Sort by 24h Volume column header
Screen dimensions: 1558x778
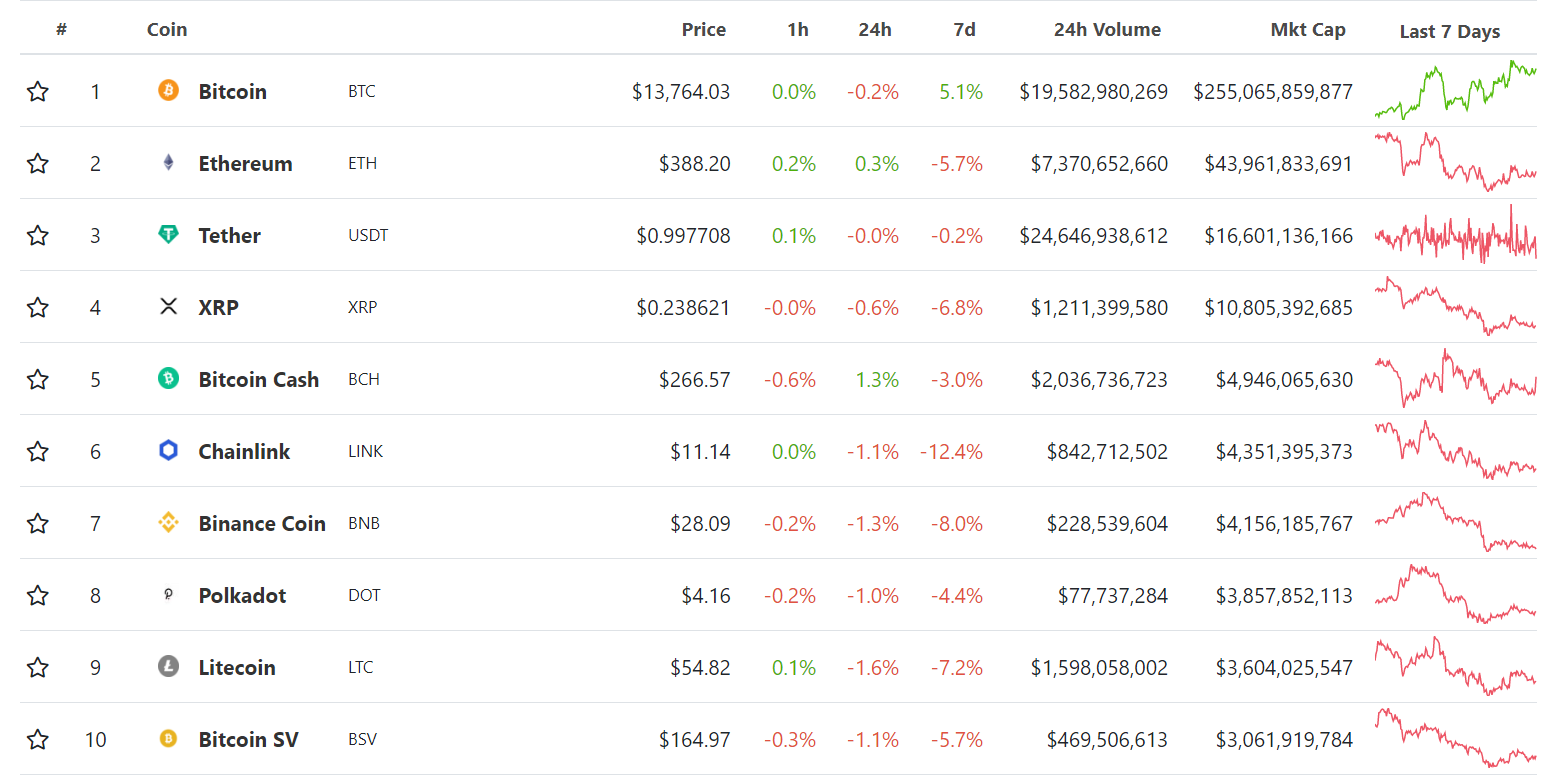1107,30
